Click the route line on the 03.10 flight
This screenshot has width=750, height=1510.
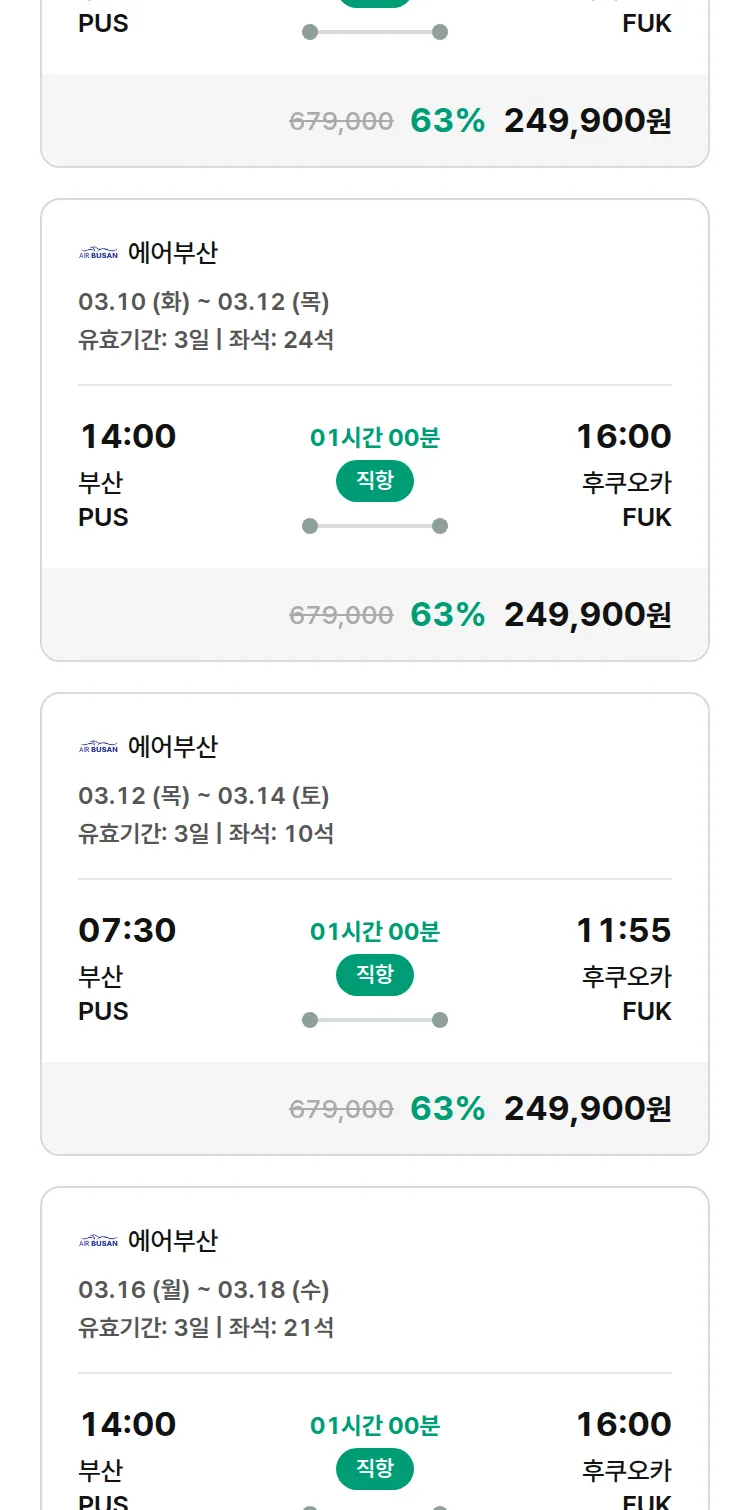(x=374, y=526)
